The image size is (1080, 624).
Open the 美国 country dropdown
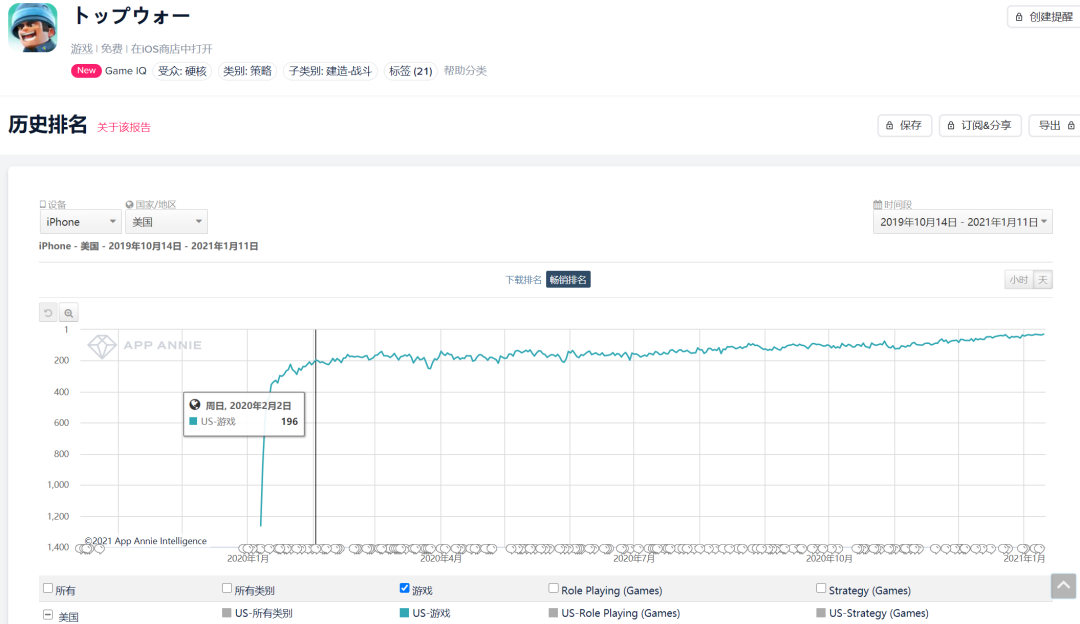166,222
